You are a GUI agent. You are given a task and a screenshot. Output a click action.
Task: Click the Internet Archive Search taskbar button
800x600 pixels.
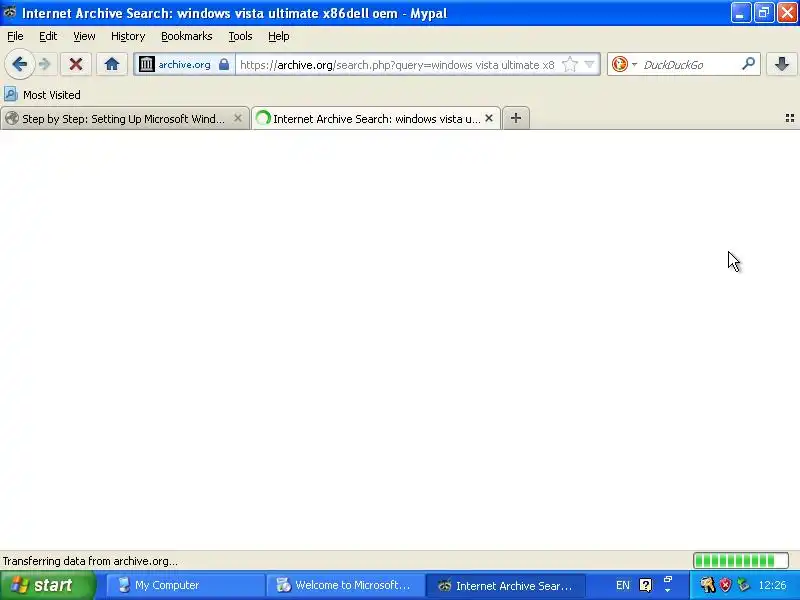(505, 585)
